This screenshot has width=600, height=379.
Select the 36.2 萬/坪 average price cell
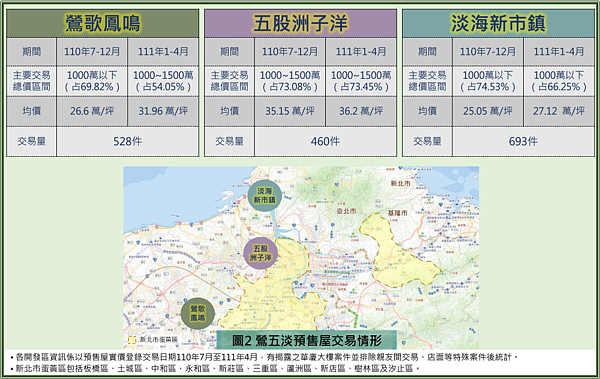click(361, 111)
